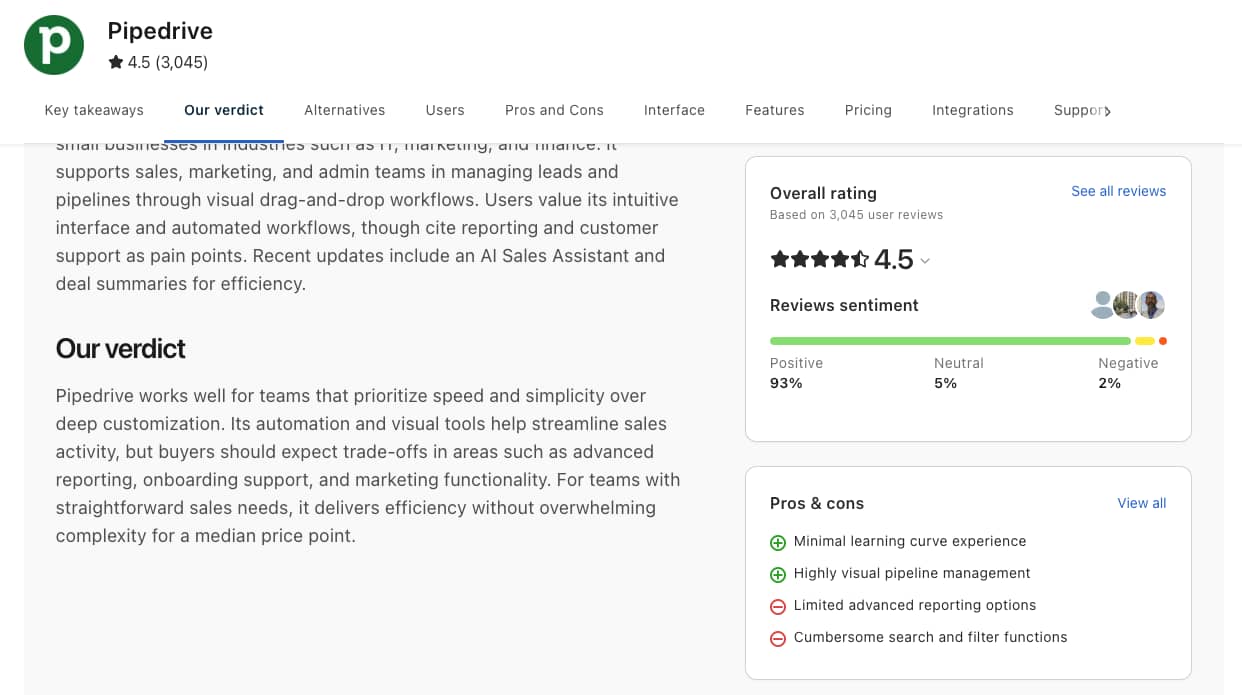
Task: Click Limited advanced reporting options text
Action: (915, 605)
